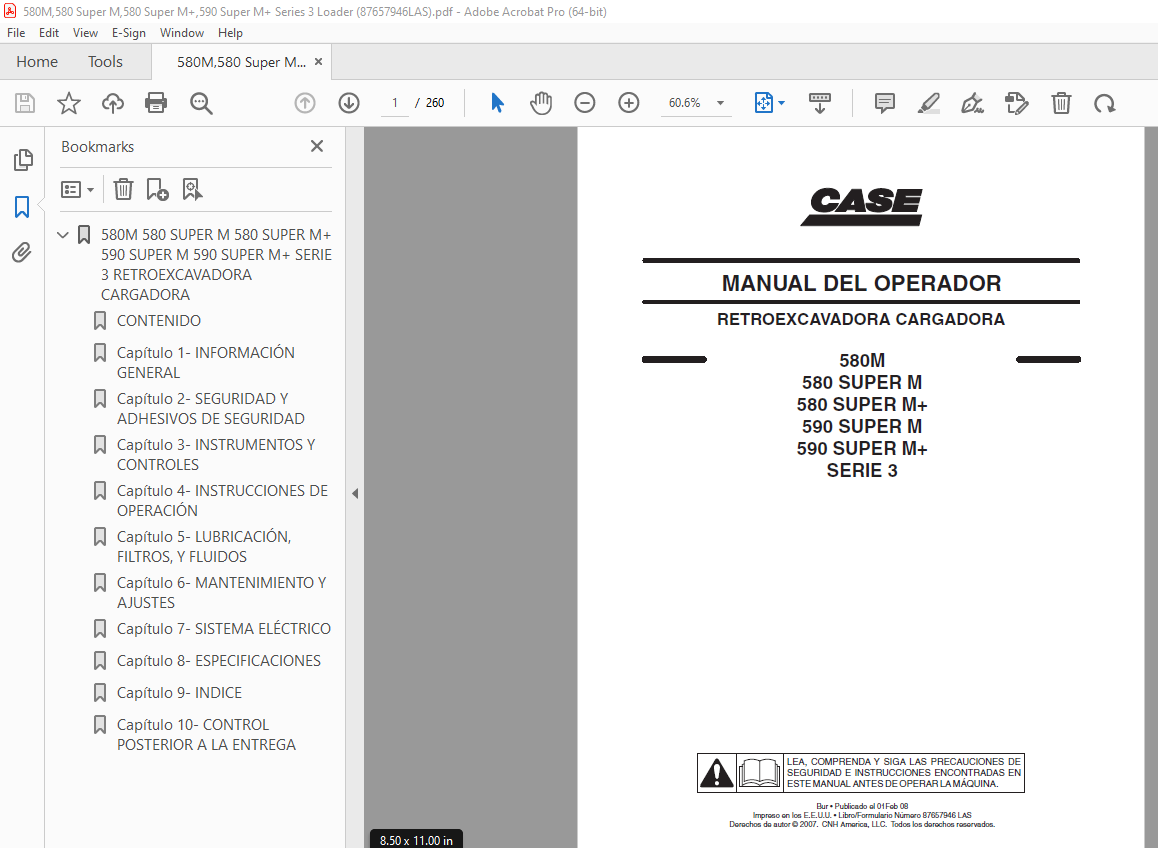Delete selected bookmark trash icon

pyautogui.click(x=123, y=190)
